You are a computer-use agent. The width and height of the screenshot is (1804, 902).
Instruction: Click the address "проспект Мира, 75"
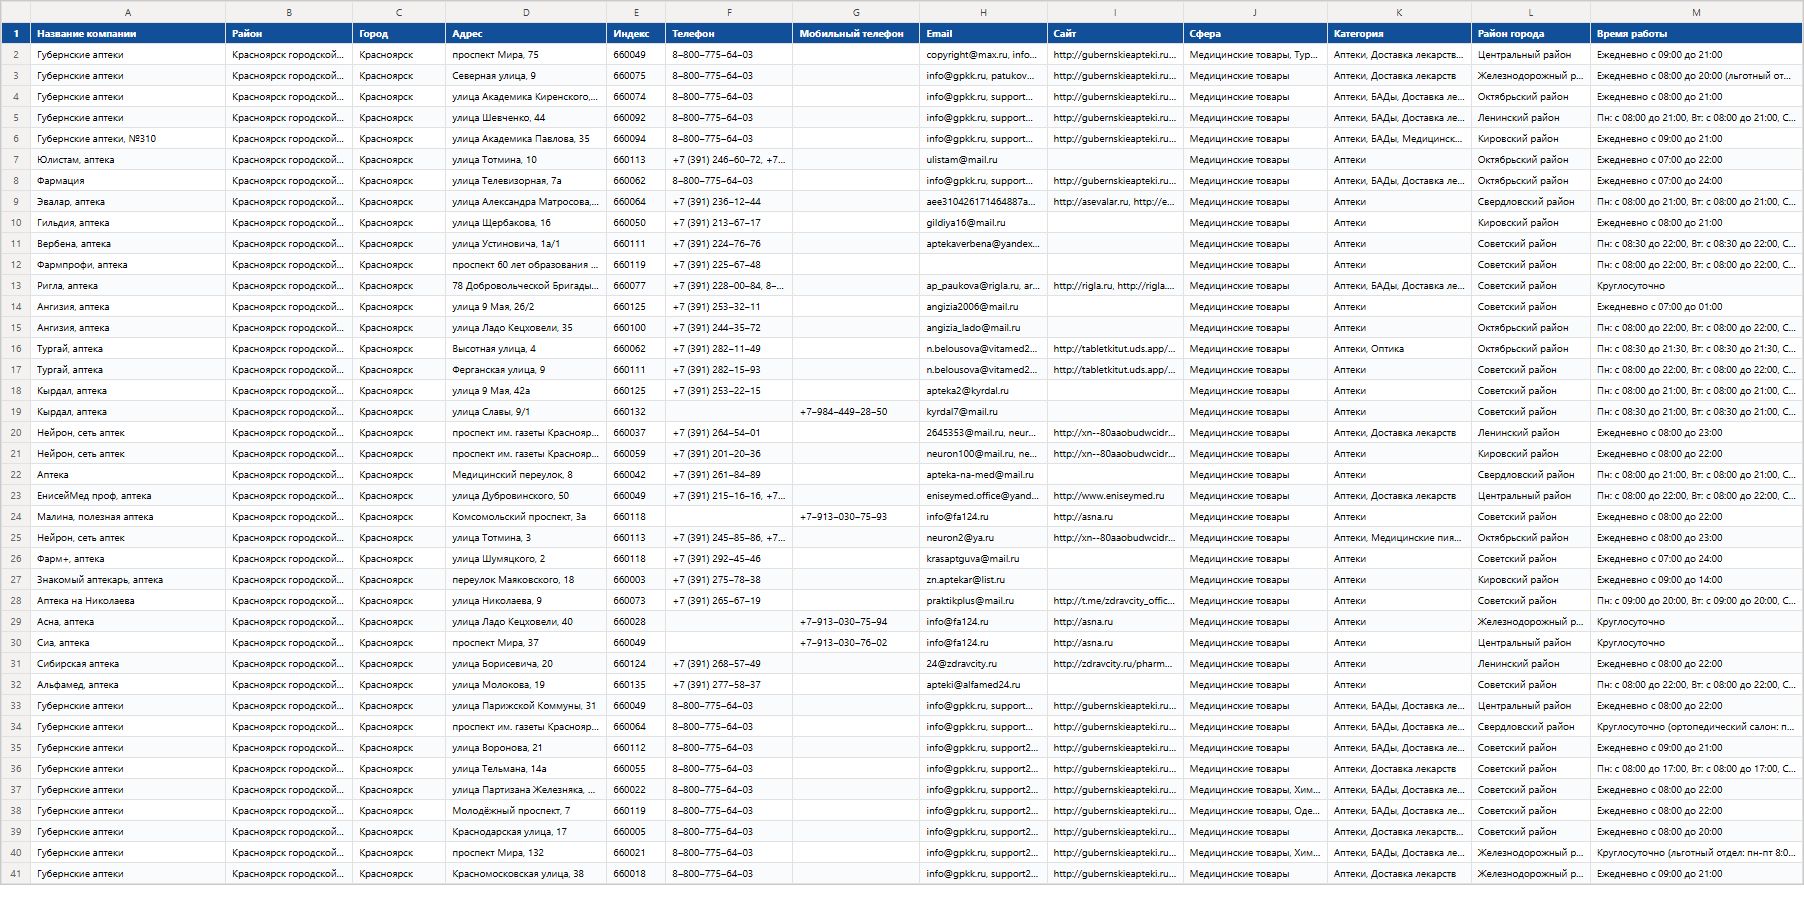coord(526,55)
